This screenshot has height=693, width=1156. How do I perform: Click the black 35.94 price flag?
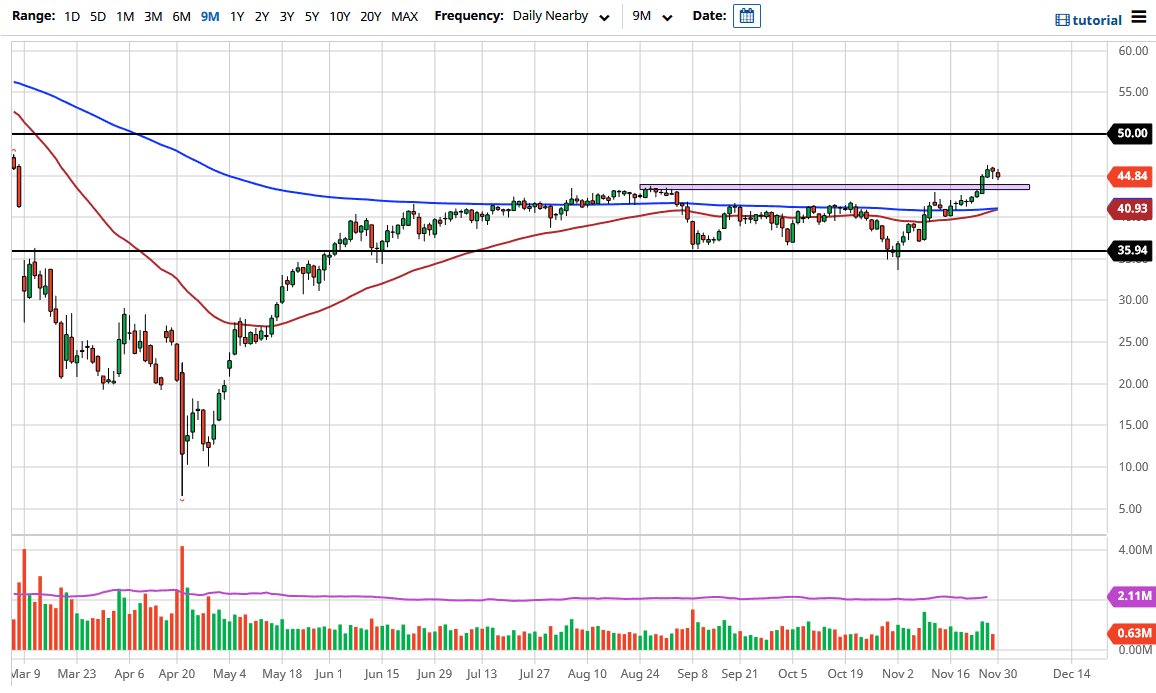point(1133,251)
